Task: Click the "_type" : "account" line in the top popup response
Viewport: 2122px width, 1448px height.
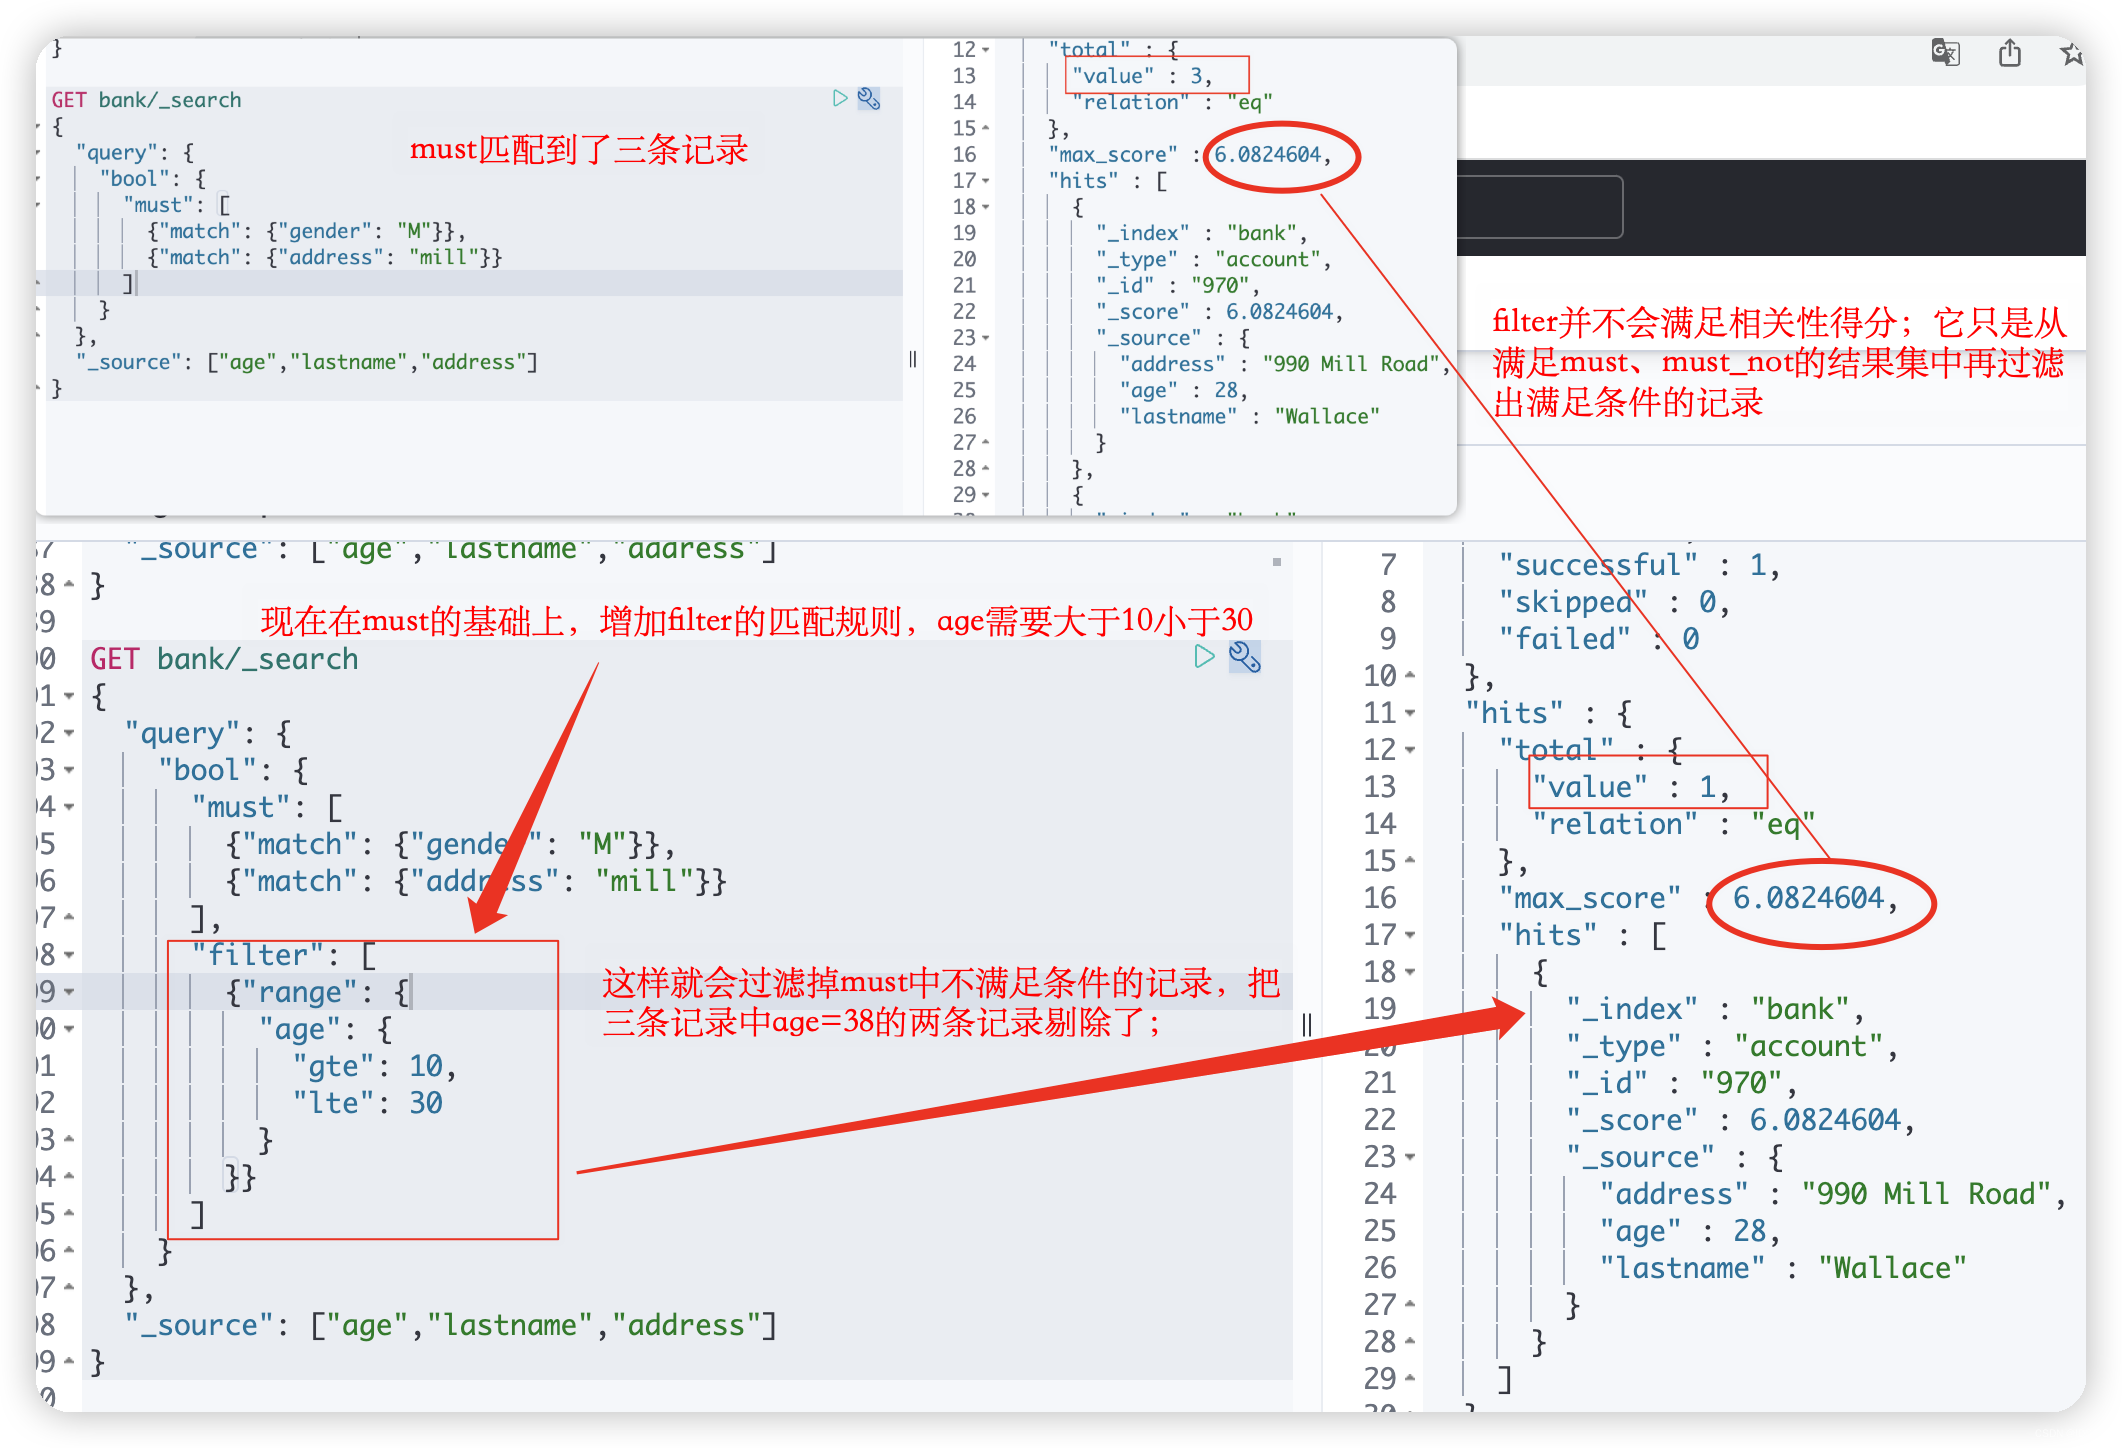Action: [x=1213, y=259]
